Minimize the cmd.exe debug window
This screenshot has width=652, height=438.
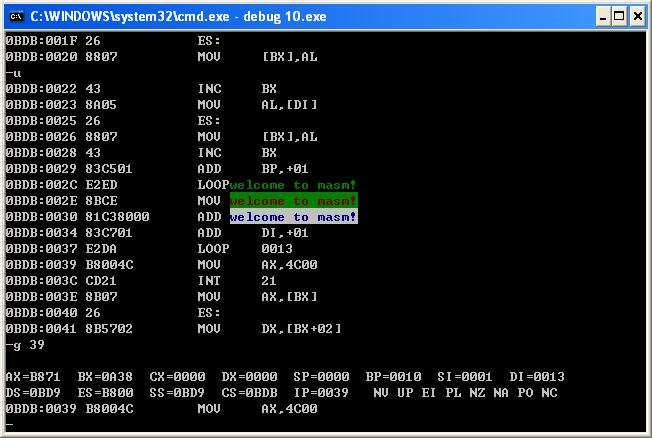click(x=603, y=17)
